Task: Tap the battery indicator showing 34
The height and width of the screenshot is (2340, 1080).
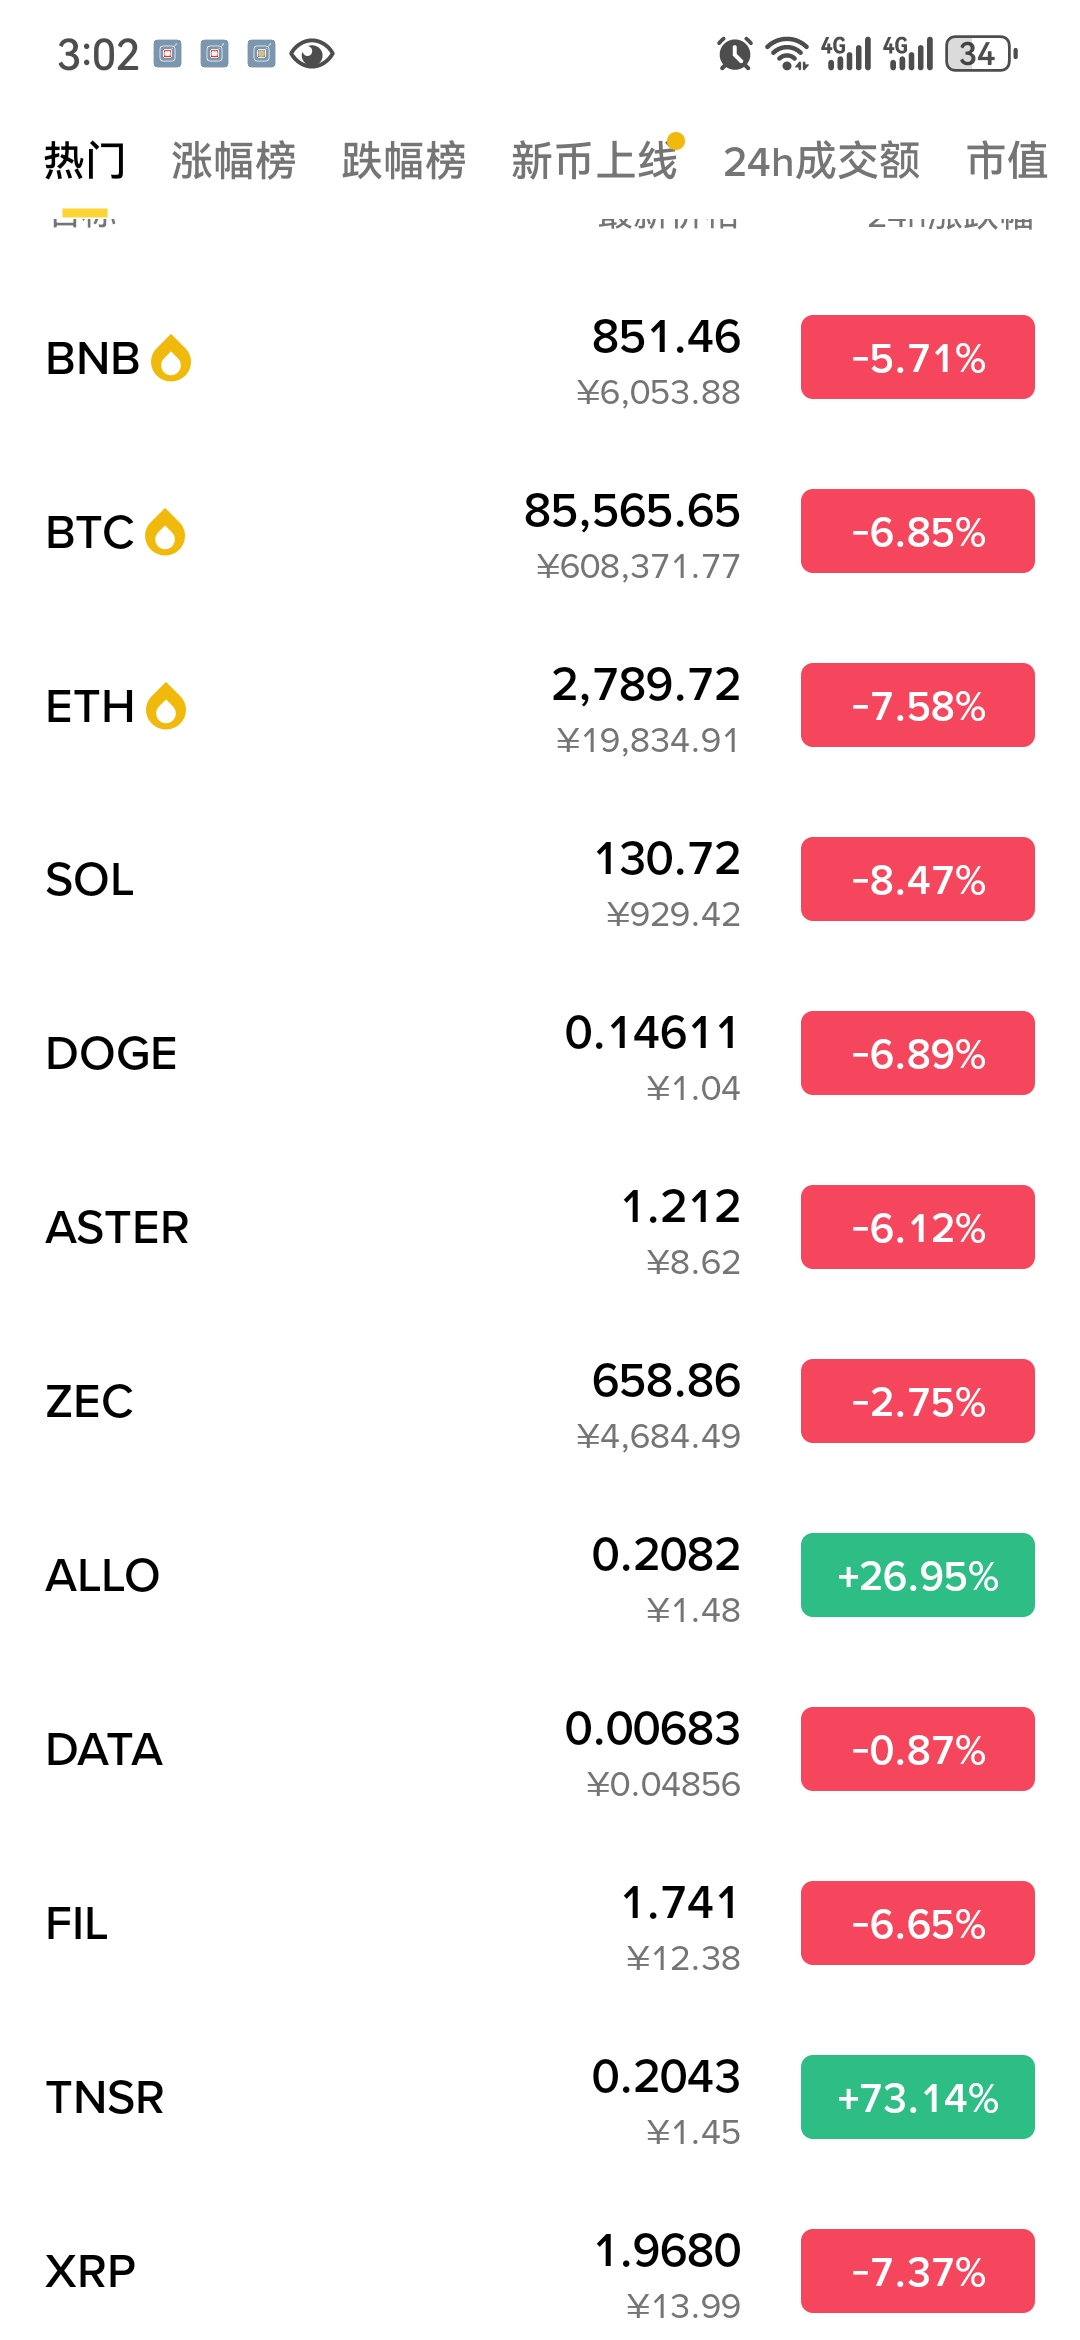Action: click(x=981, y=54)
